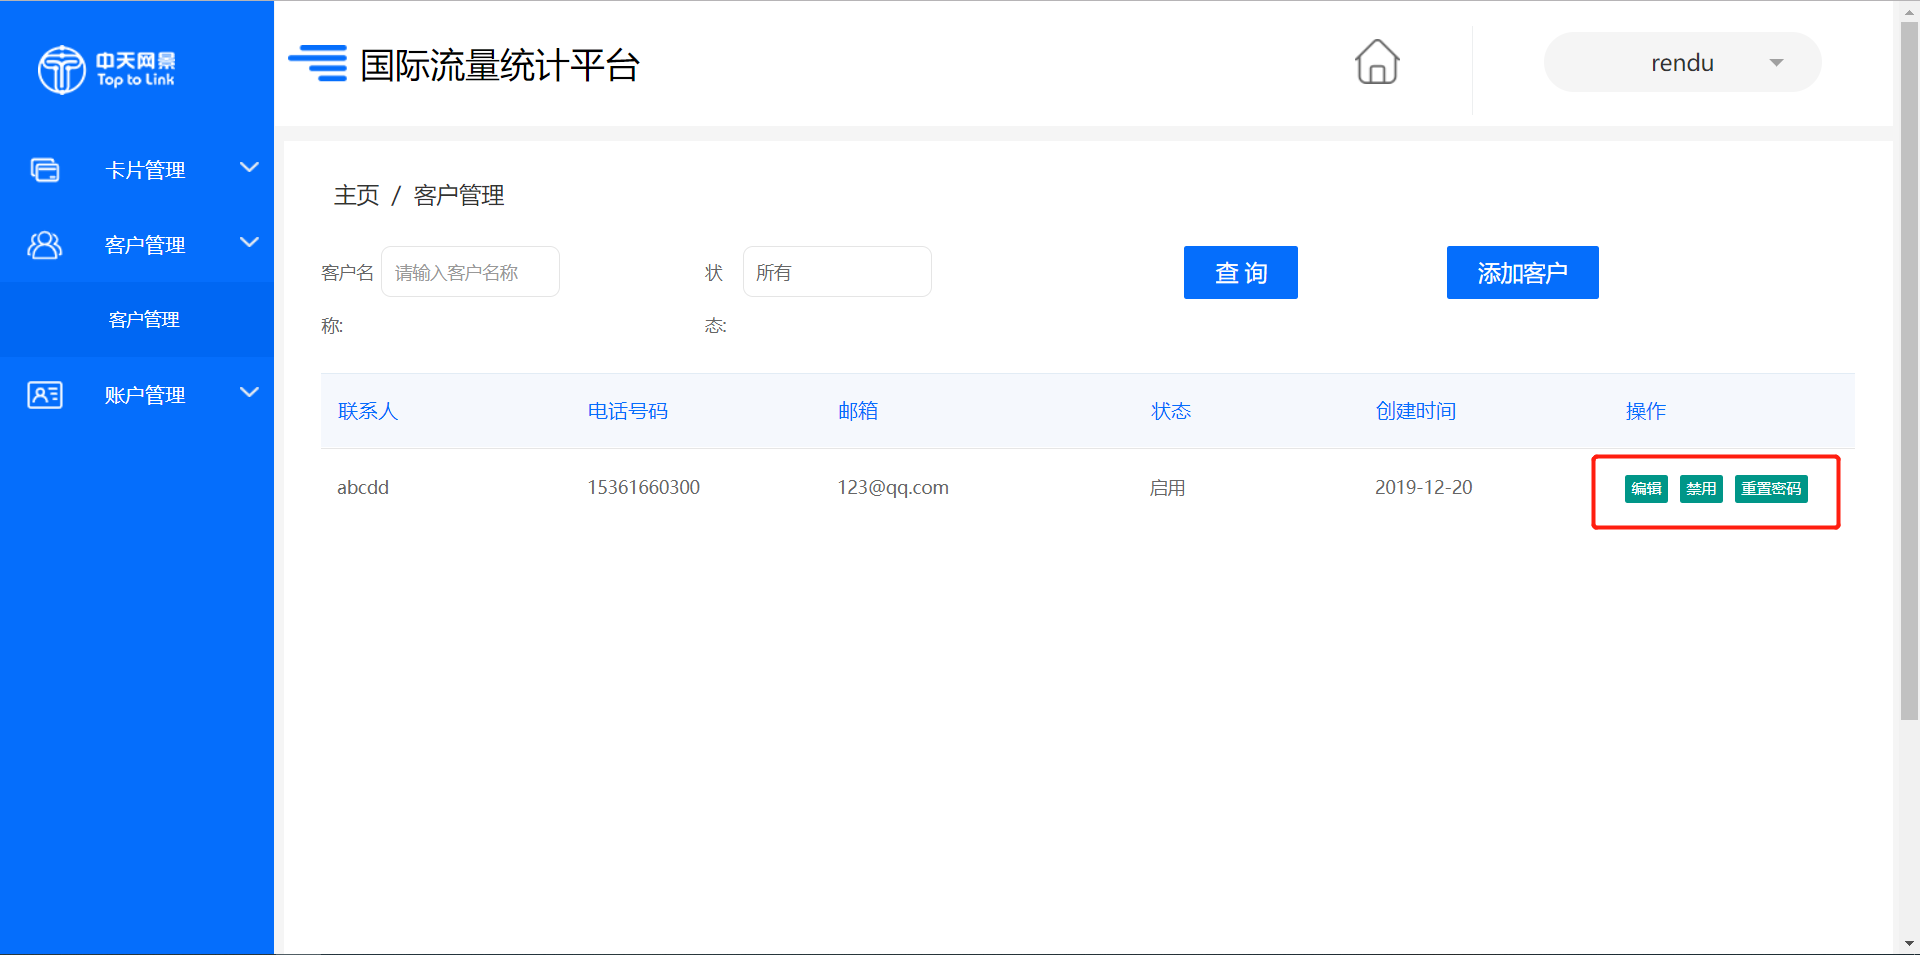Click the 国际流量统计平台 title
Screen dimensions: 1920x955
click(500, 65)
